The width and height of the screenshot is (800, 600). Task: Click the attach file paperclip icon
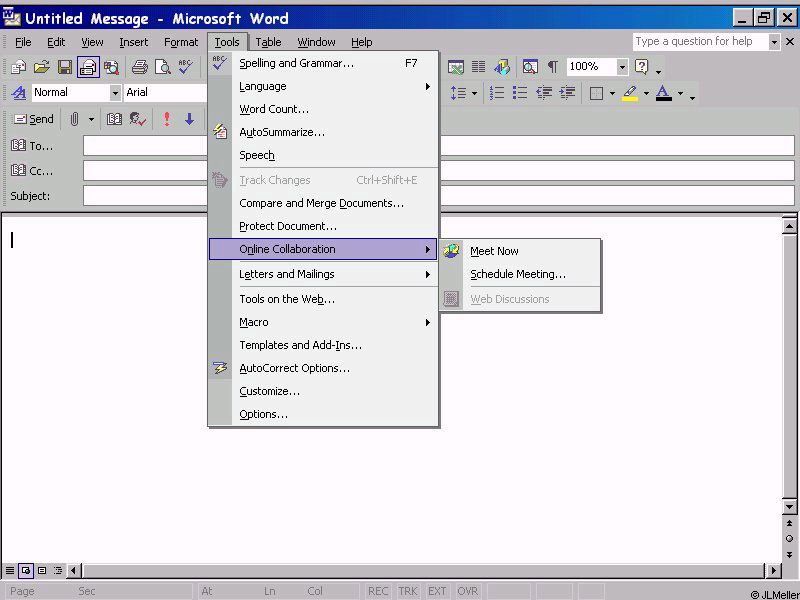74,119
